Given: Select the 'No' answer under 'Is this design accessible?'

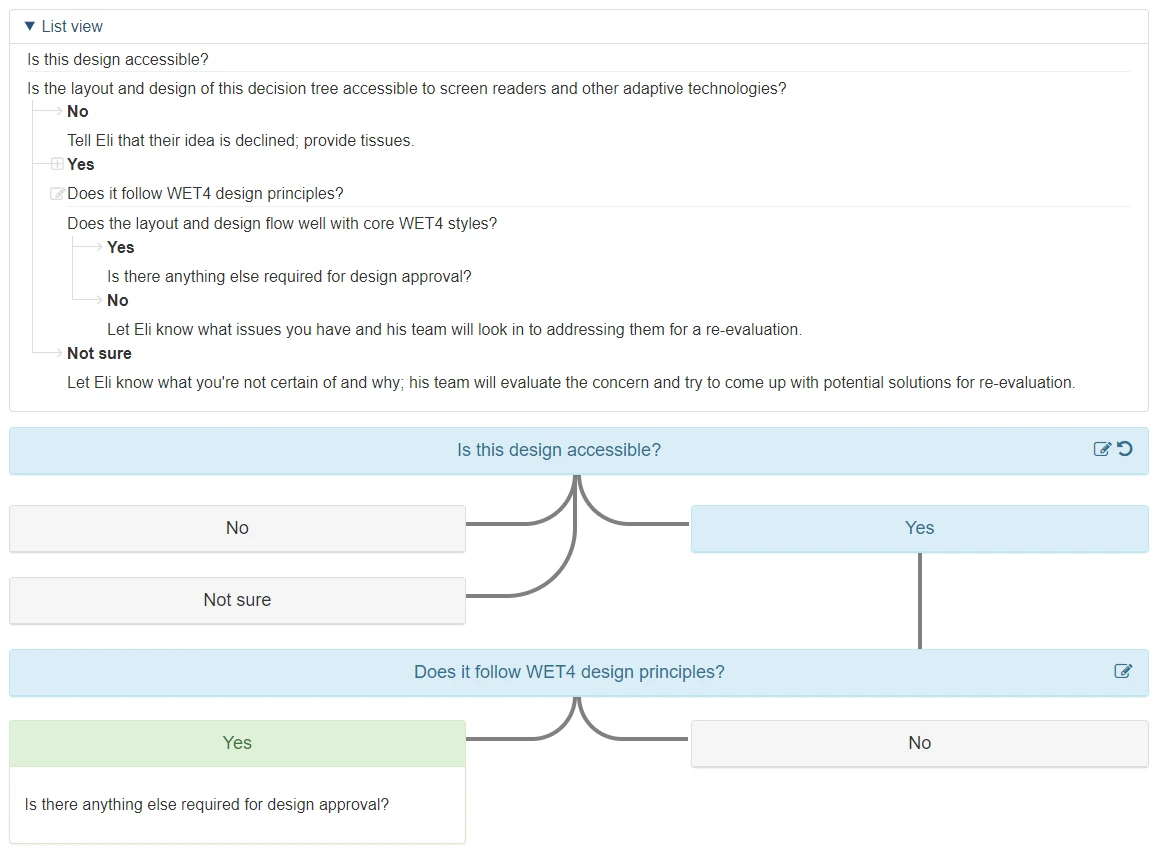Looking at the screenshot, I should pyautogui.click(x=237, y=528).
